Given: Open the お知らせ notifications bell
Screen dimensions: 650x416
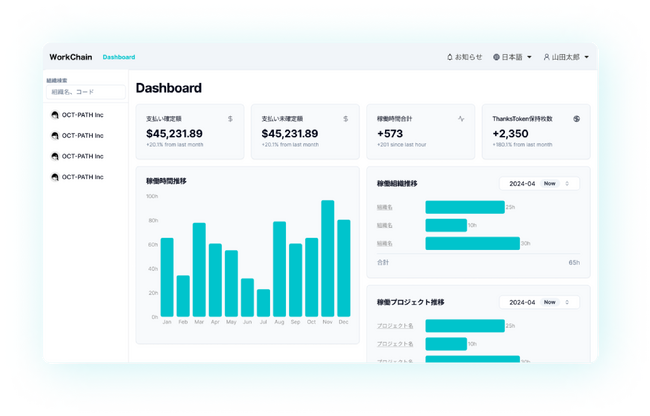Looking at the screenshot, I should (x=450, y=57).
